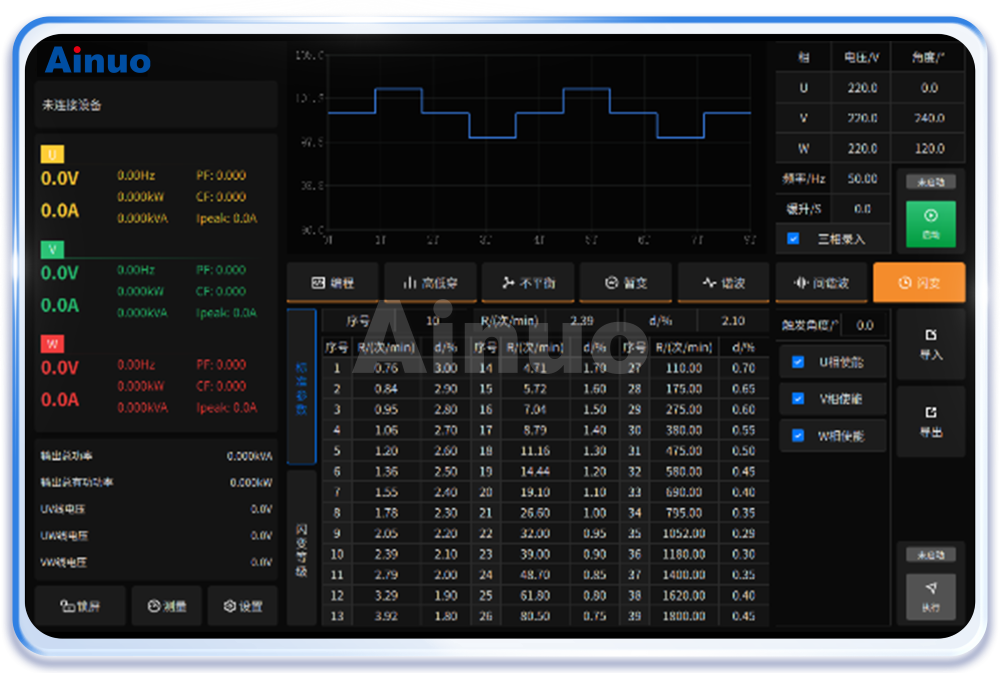Click the 导入 import icon button
The width and height of the screenshot is (1000, 673).
pyautogui.click(x=930, y=344)
